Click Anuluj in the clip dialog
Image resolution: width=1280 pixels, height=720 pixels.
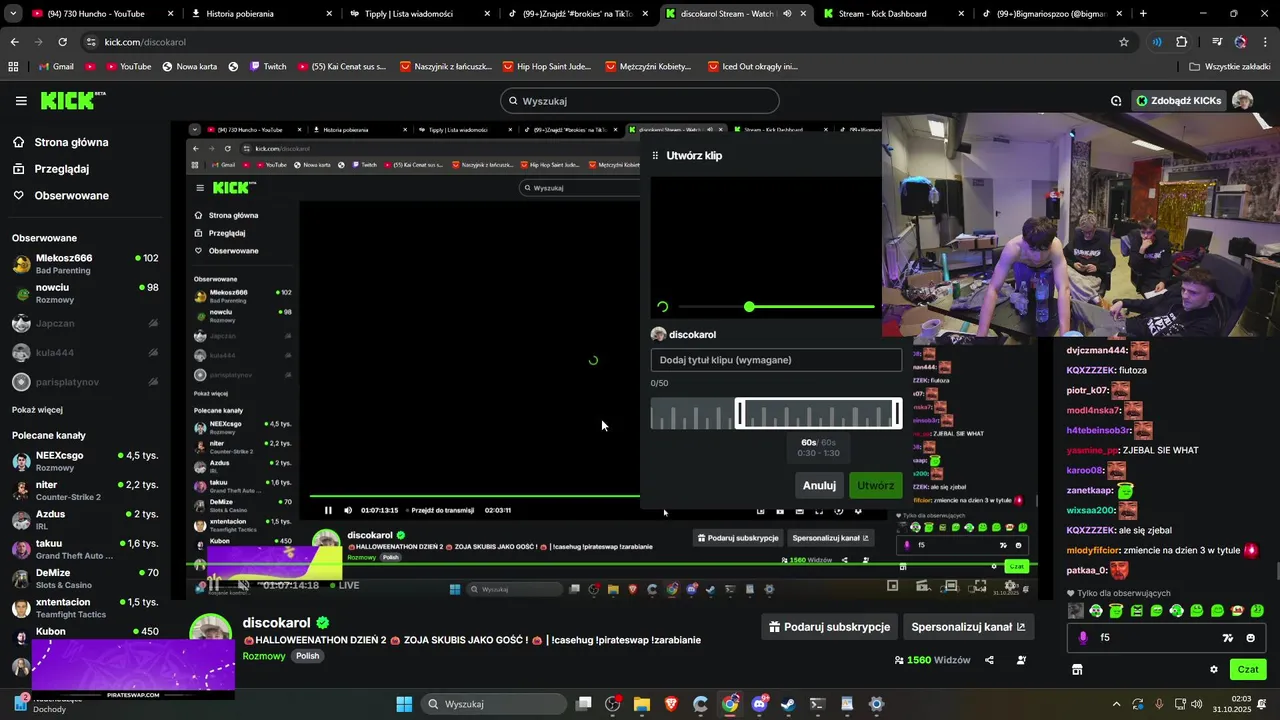[x=819, y=485]
